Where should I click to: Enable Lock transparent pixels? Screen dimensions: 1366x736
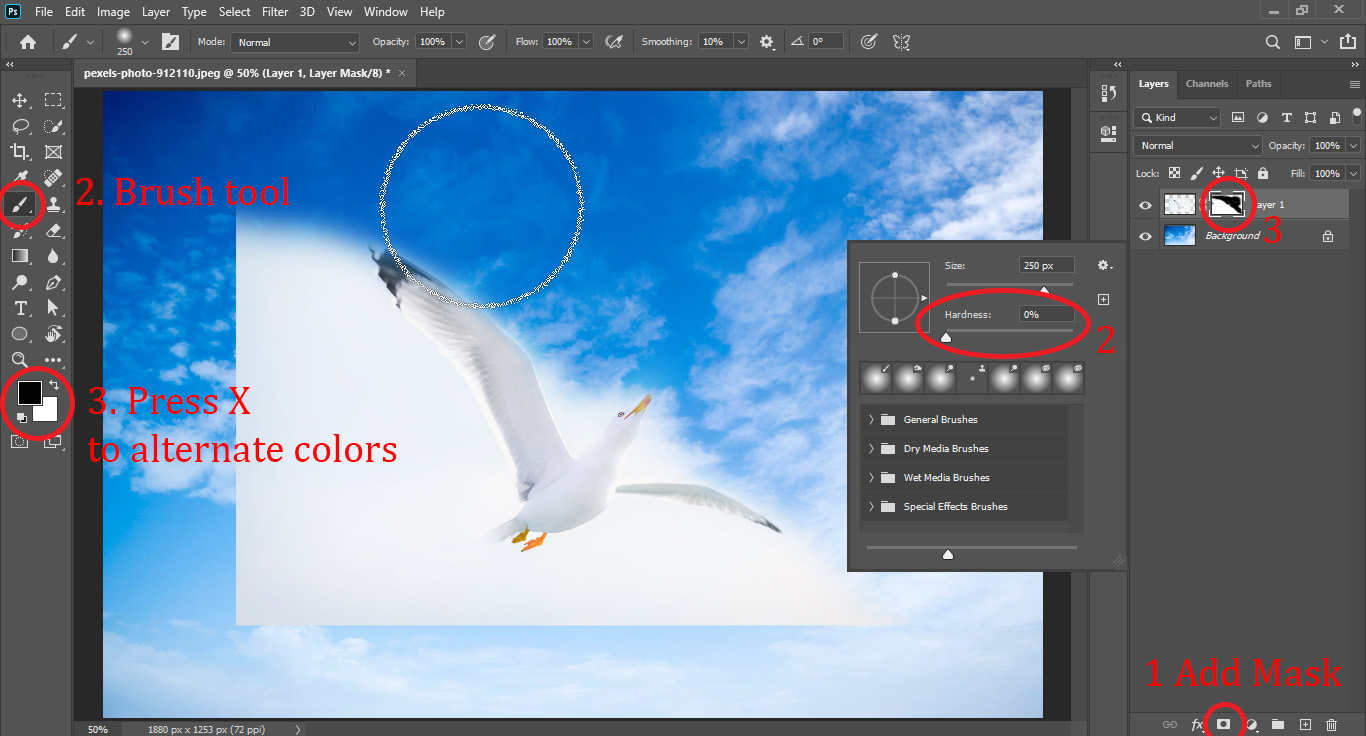pyautogui.click(x=1174, y=172)
